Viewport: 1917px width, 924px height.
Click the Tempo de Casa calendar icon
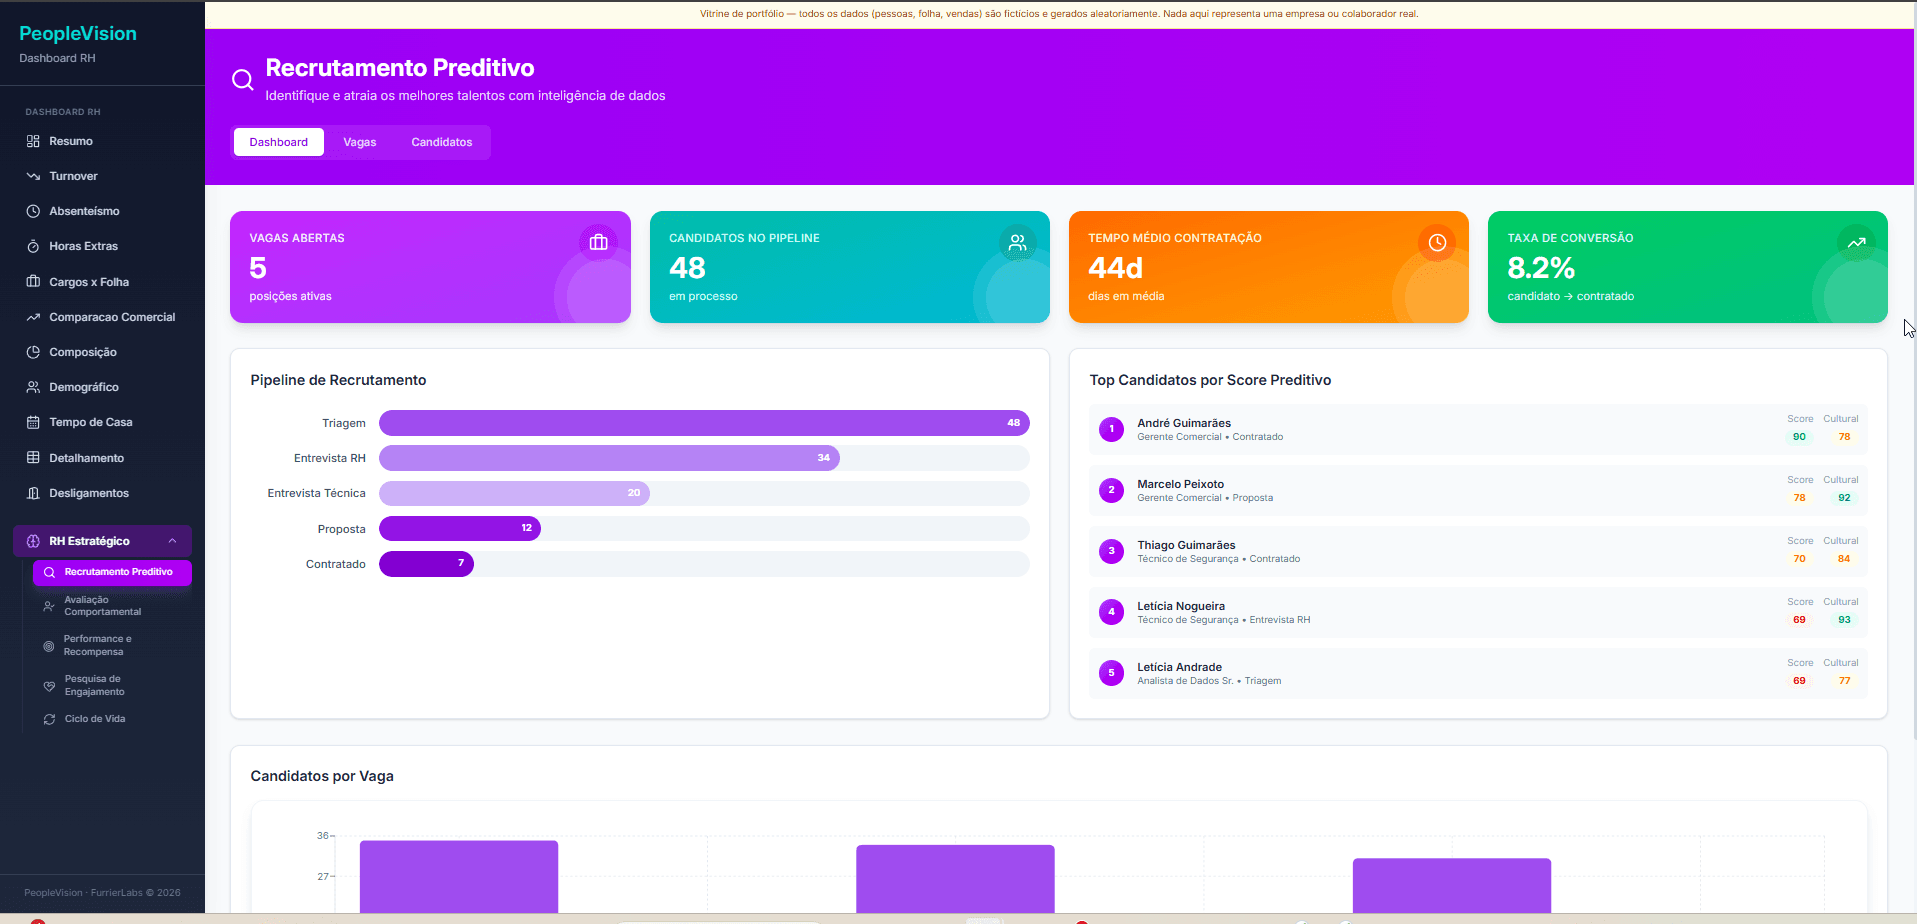click(x=33, y=422)
